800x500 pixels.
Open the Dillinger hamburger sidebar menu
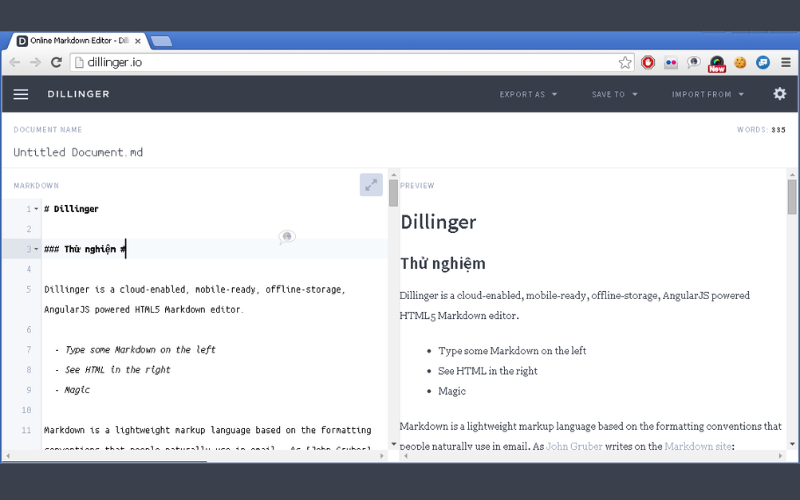pos(21,94)
